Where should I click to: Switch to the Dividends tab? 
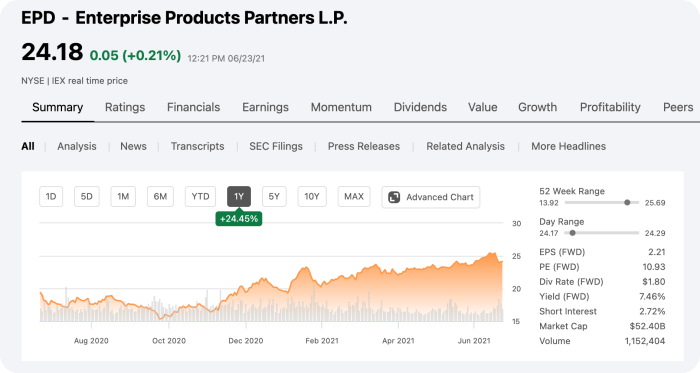(420, 107)
